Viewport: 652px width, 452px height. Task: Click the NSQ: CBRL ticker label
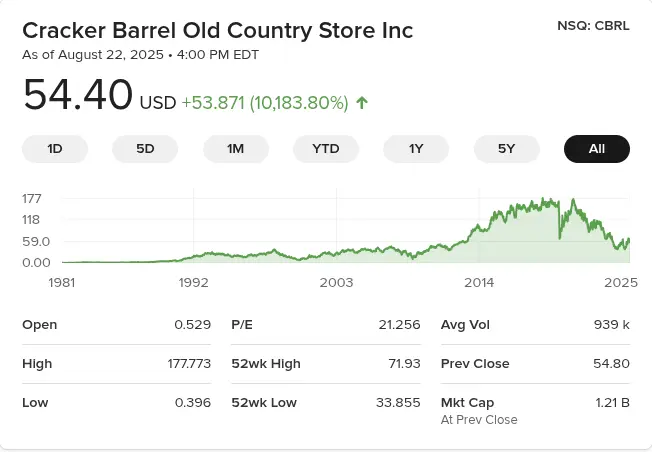click(x=593, y=25)
